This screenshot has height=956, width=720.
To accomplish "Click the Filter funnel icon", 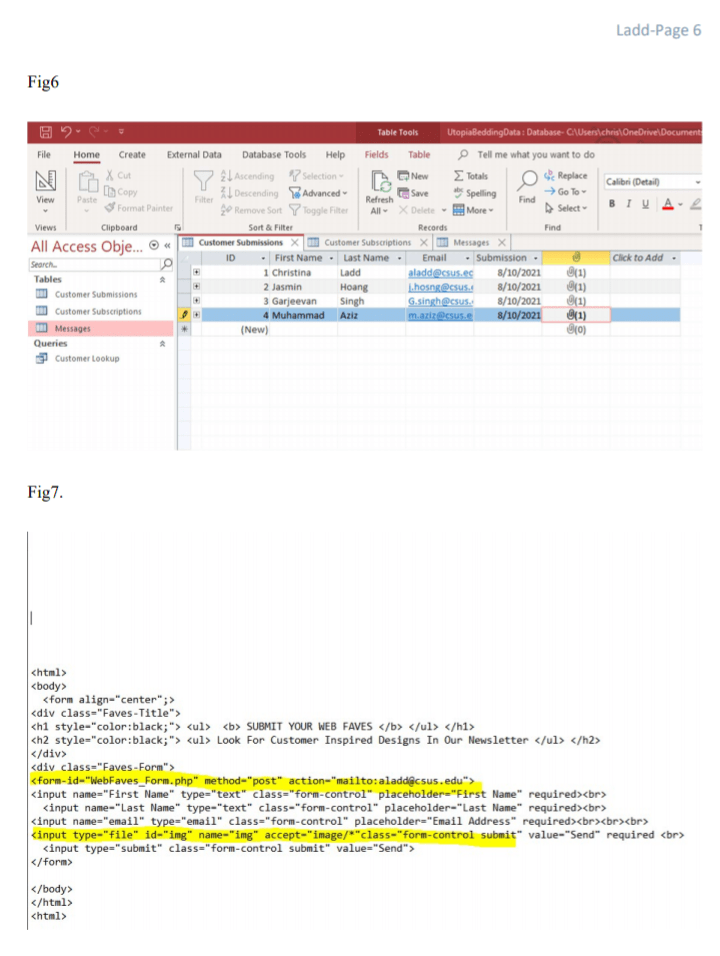I will tap(202, 183).
